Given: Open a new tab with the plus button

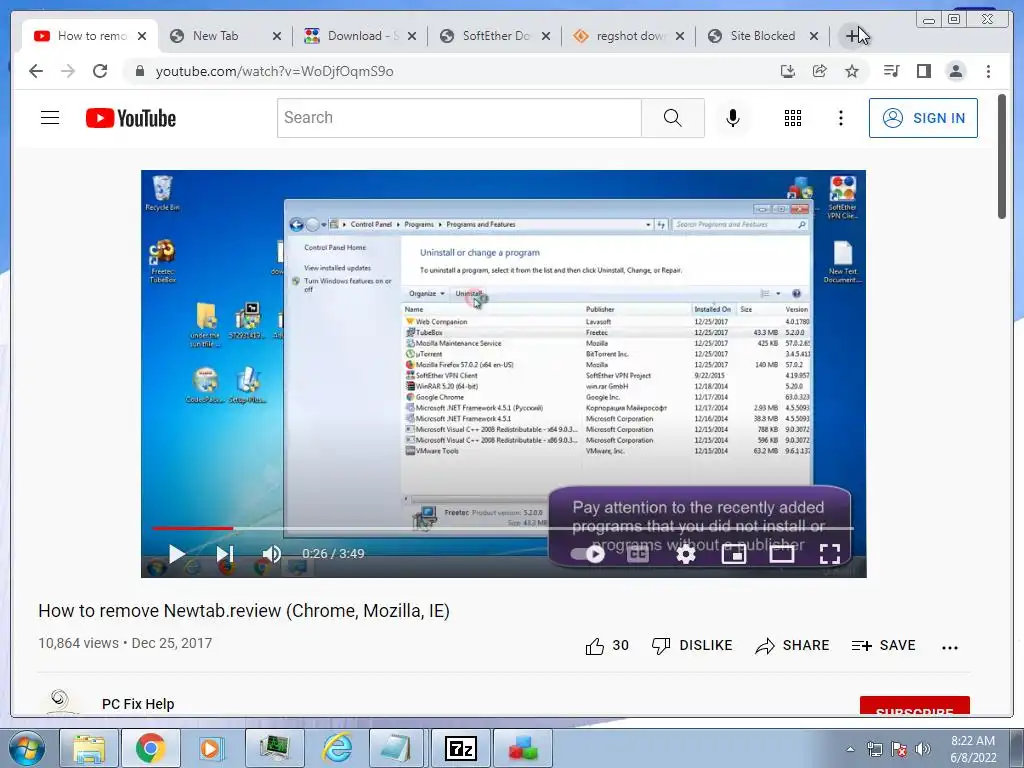Looking at the screenshot, I should click(x=852, y=36).
